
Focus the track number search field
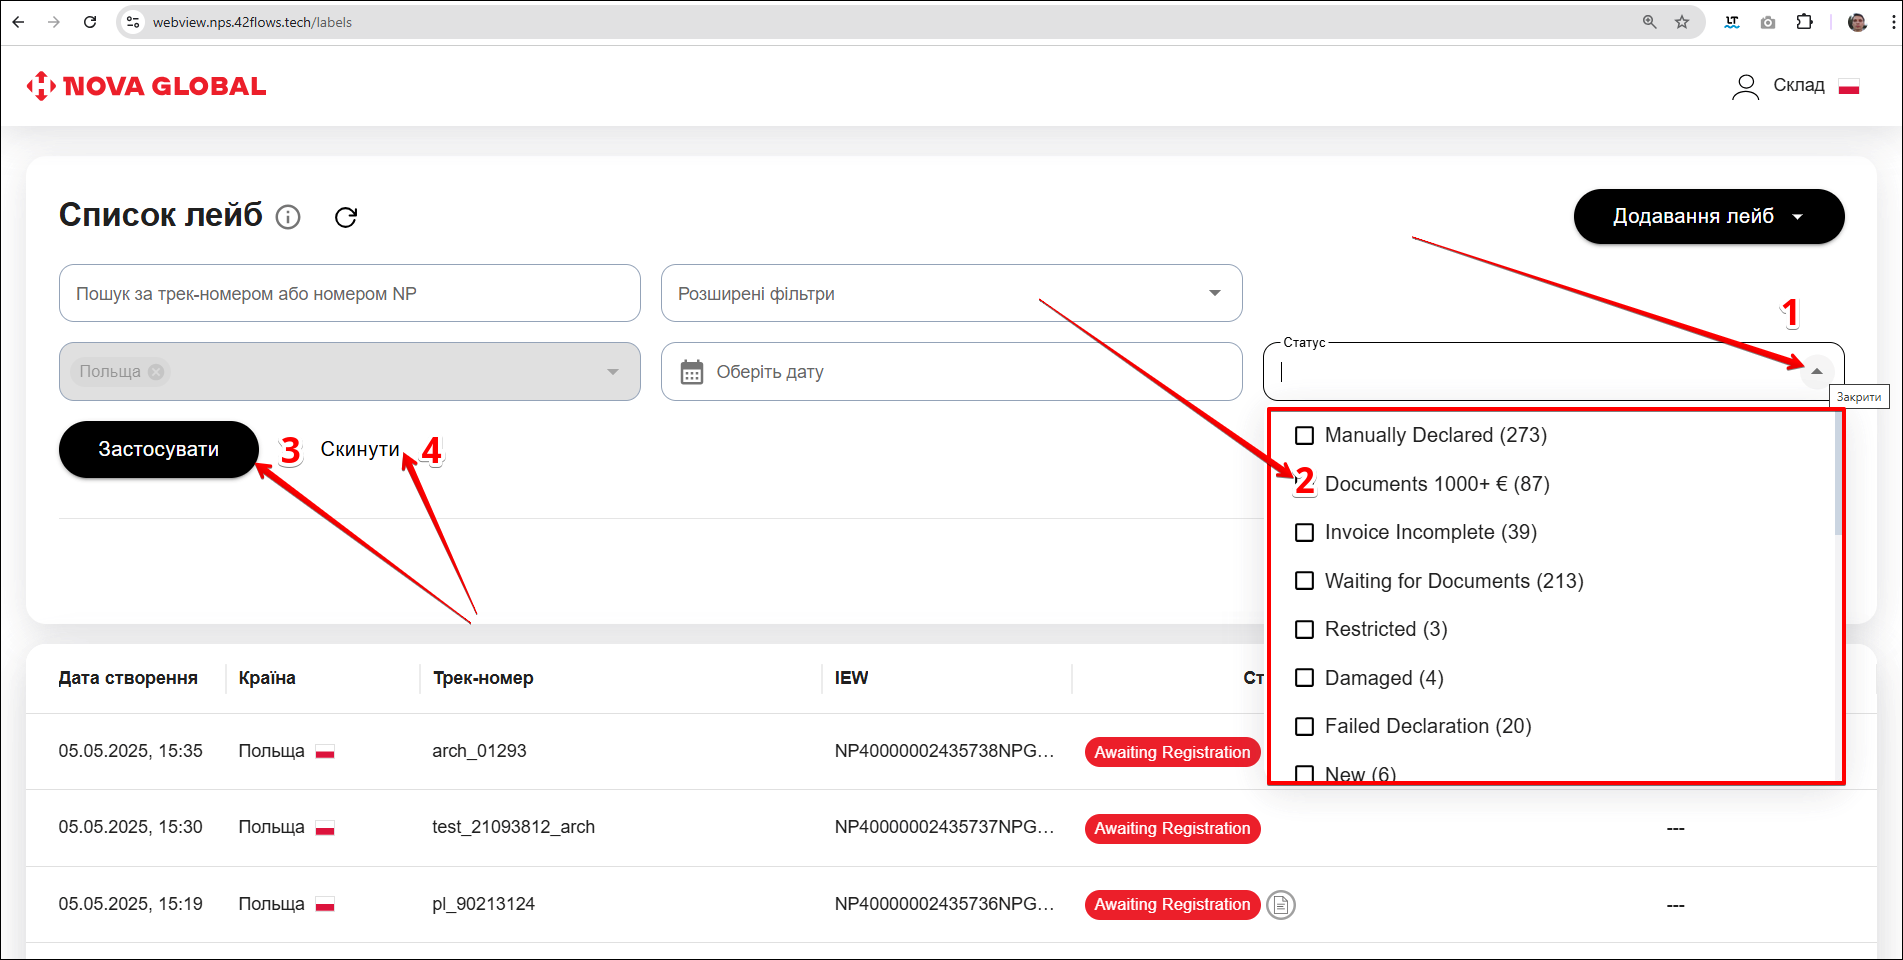tap(349, 293)
